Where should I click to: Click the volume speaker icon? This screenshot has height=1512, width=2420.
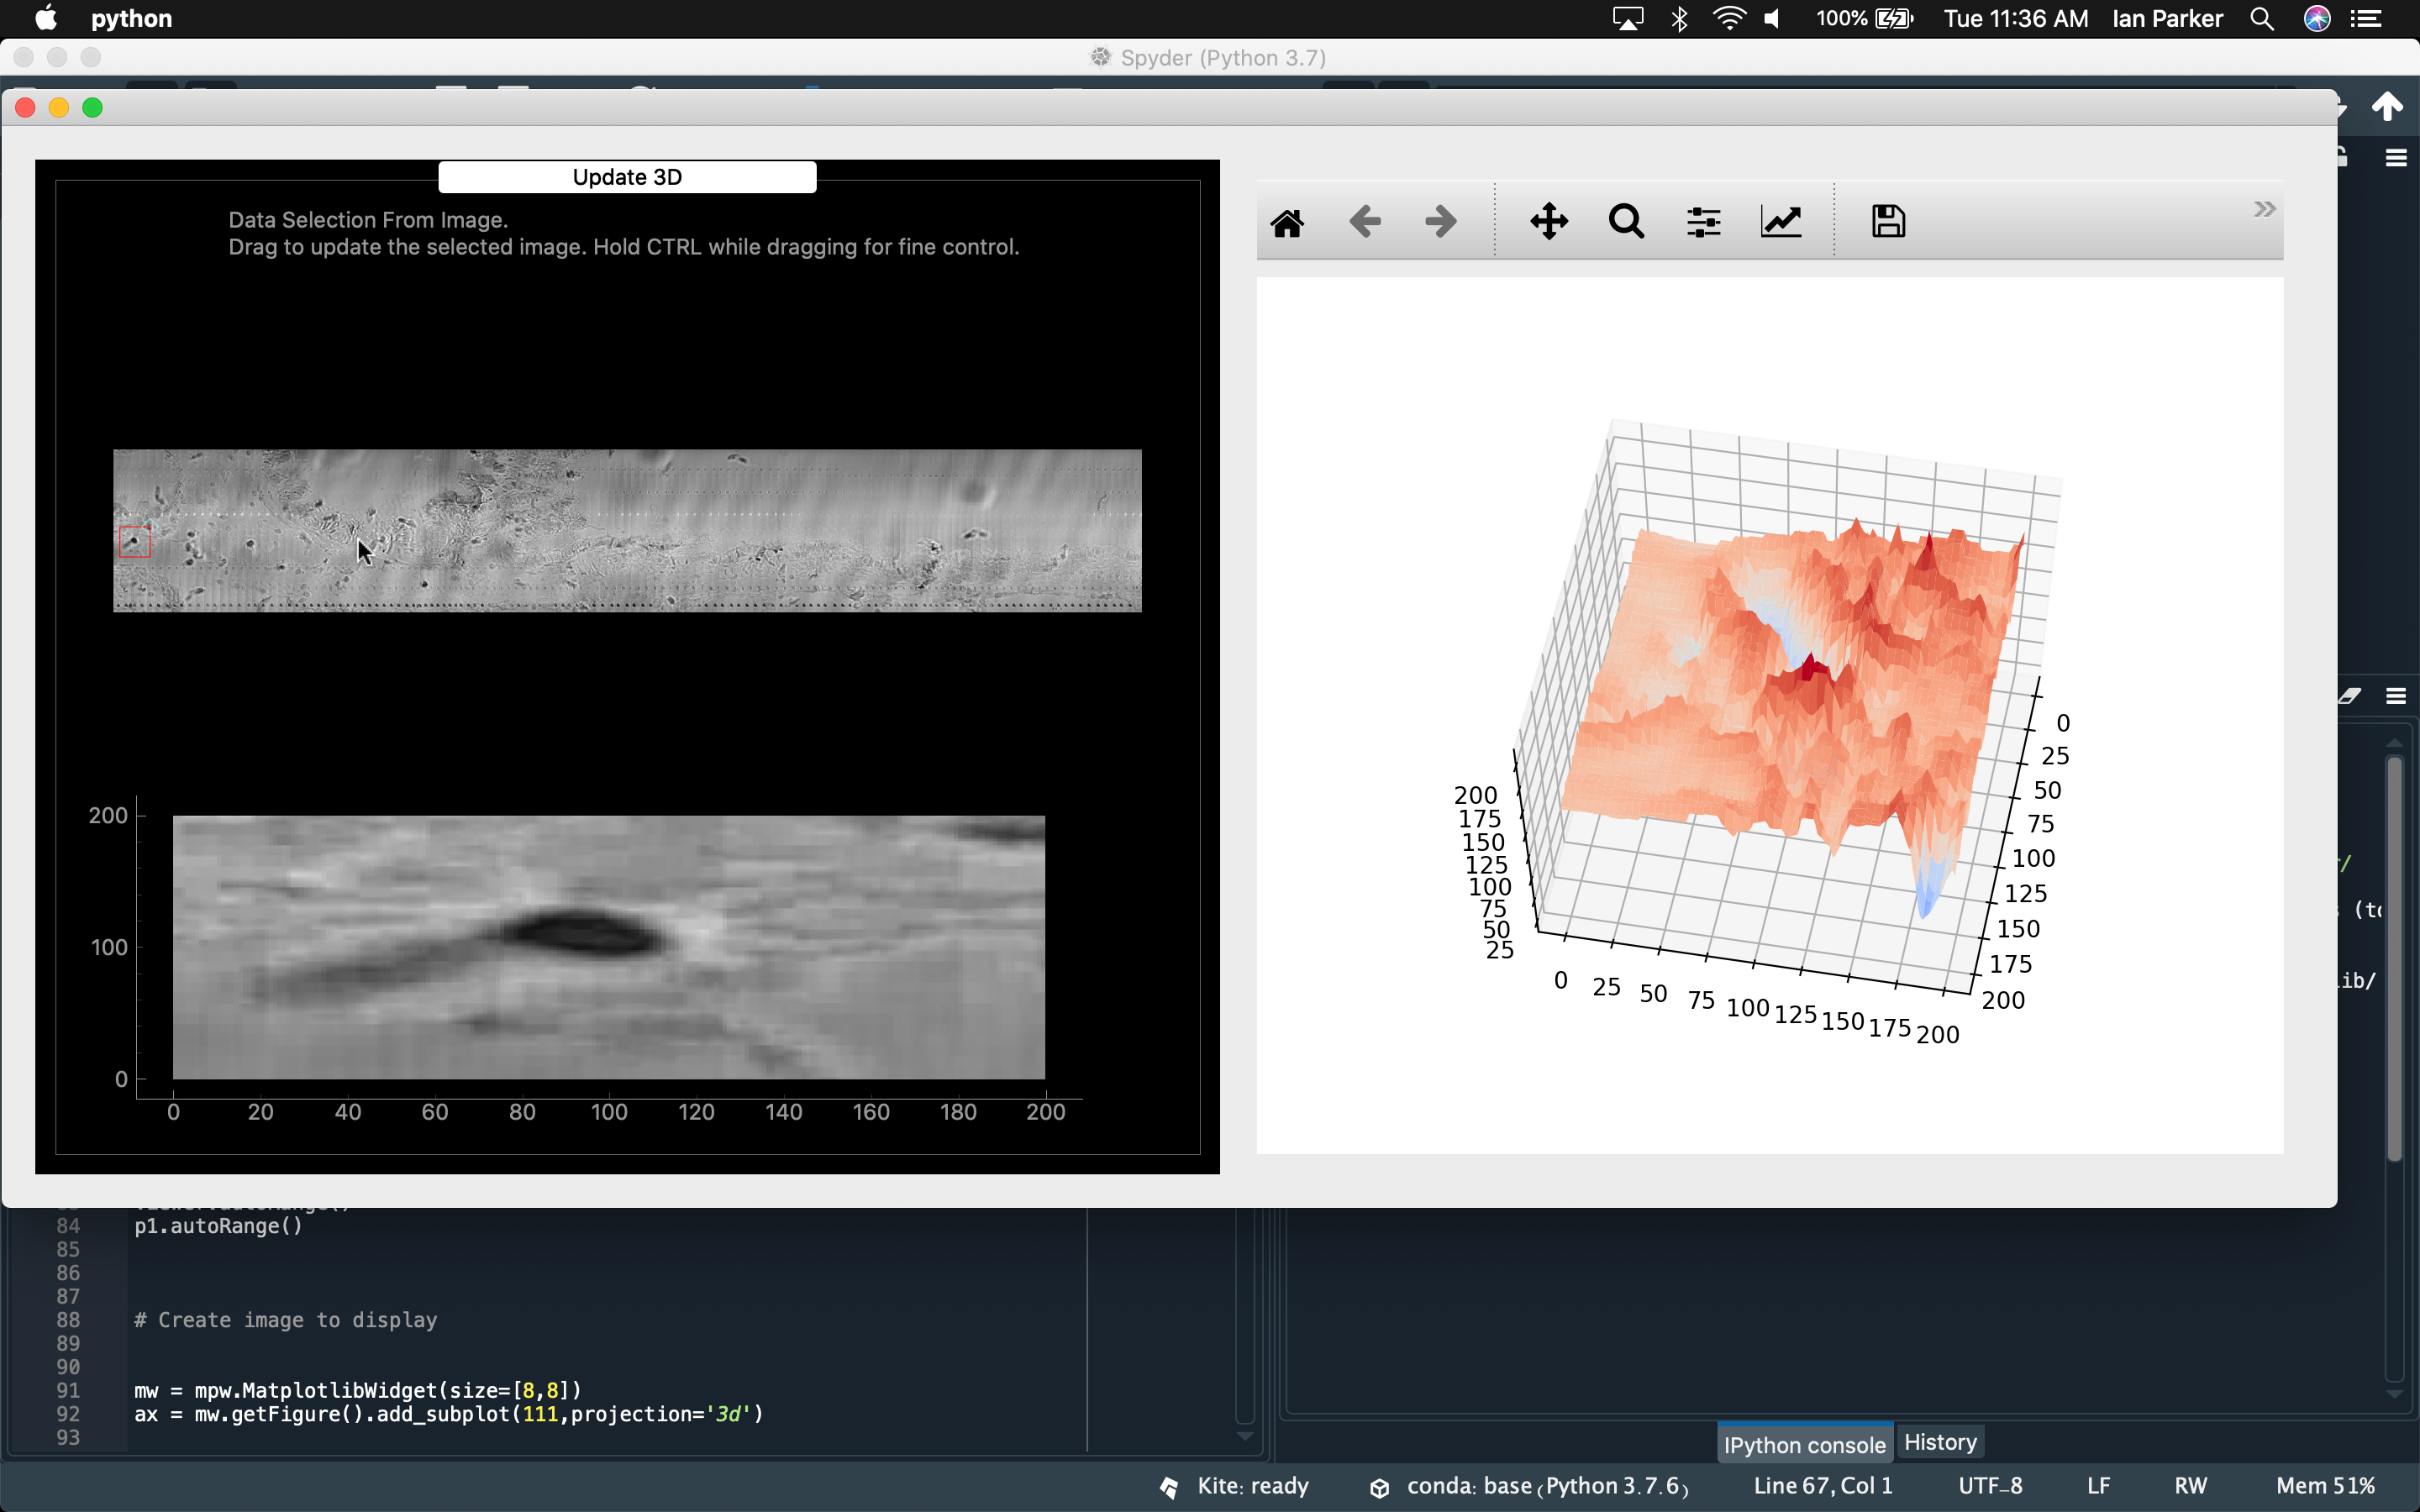coord(1773,19)
